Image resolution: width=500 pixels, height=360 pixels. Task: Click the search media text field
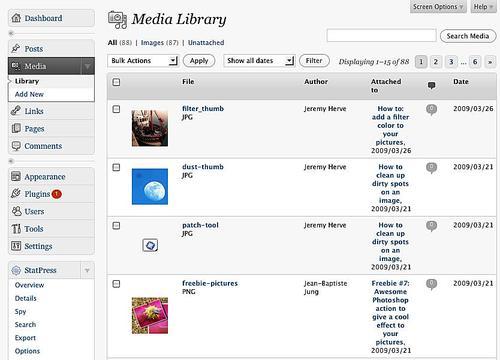(381, 35)
